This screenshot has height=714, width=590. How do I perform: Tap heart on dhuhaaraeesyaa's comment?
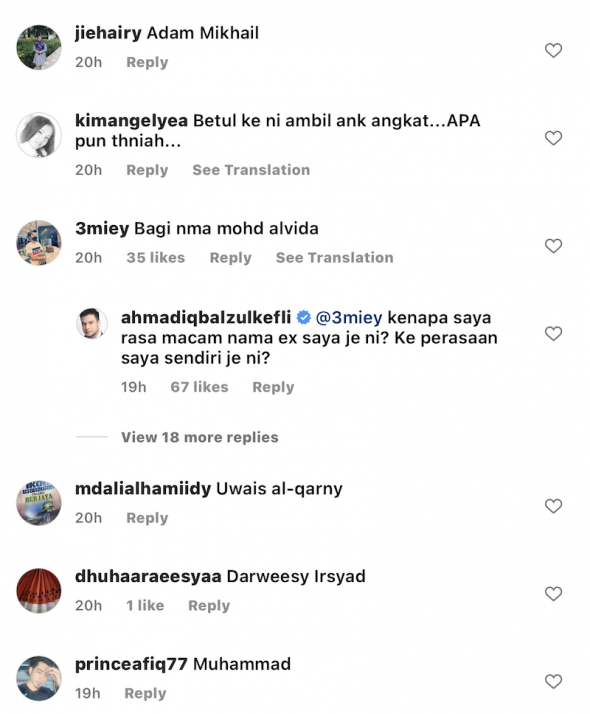(x=553, y=594)
